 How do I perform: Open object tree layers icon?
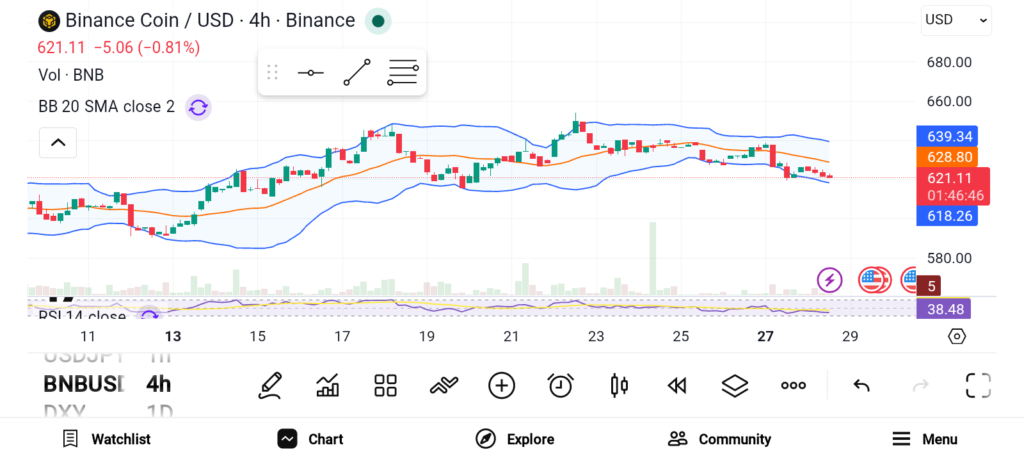click(x=735, y=386)
